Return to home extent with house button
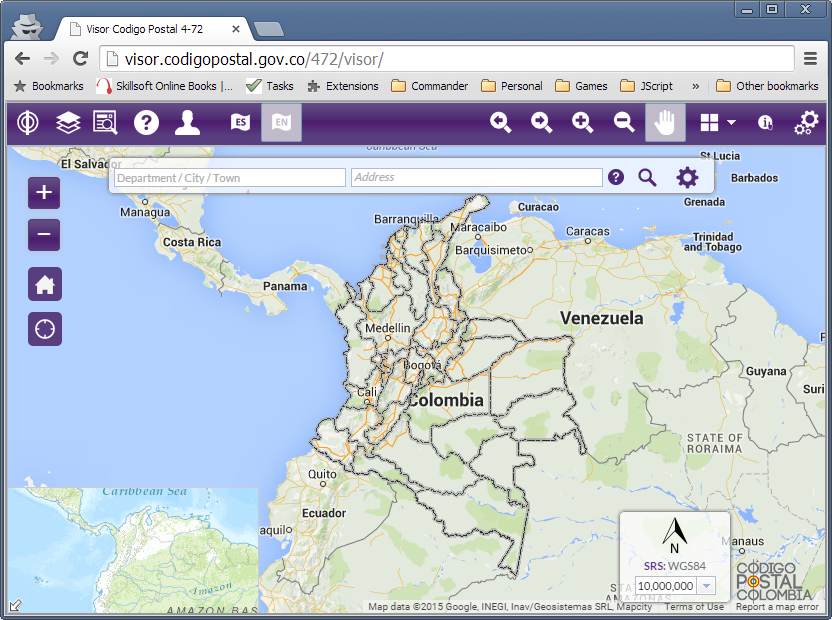This screenshot has width=832, height=620. pos(44,284)
